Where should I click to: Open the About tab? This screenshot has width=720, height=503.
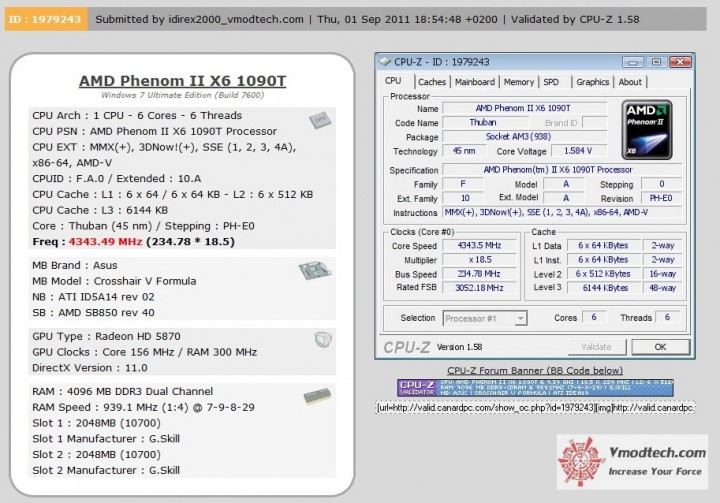pos(630,82)
